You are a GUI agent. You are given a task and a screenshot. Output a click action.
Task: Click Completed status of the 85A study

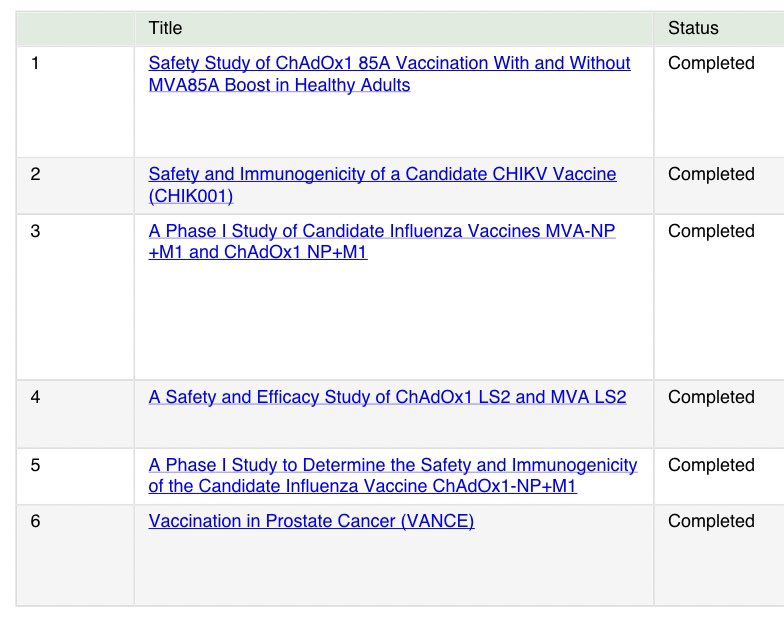(711, 63)
